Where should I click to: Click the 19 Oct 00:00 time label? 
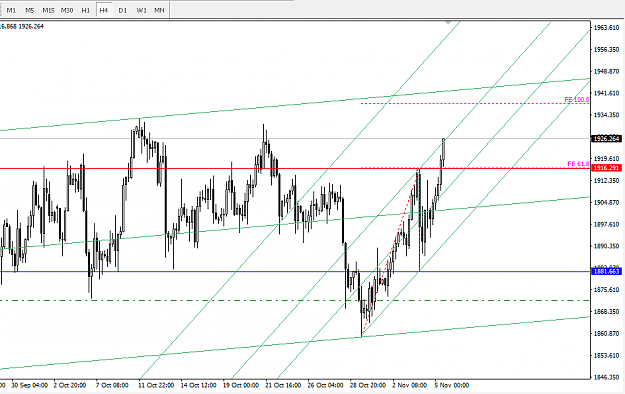coord(240,385)
